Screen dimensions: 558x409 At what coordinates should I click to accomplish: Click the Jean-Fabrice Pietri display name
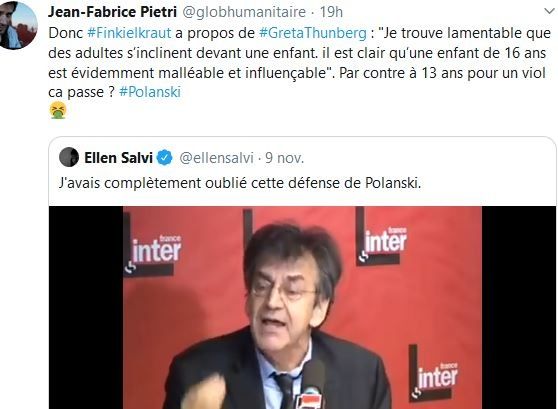[112, 12]
